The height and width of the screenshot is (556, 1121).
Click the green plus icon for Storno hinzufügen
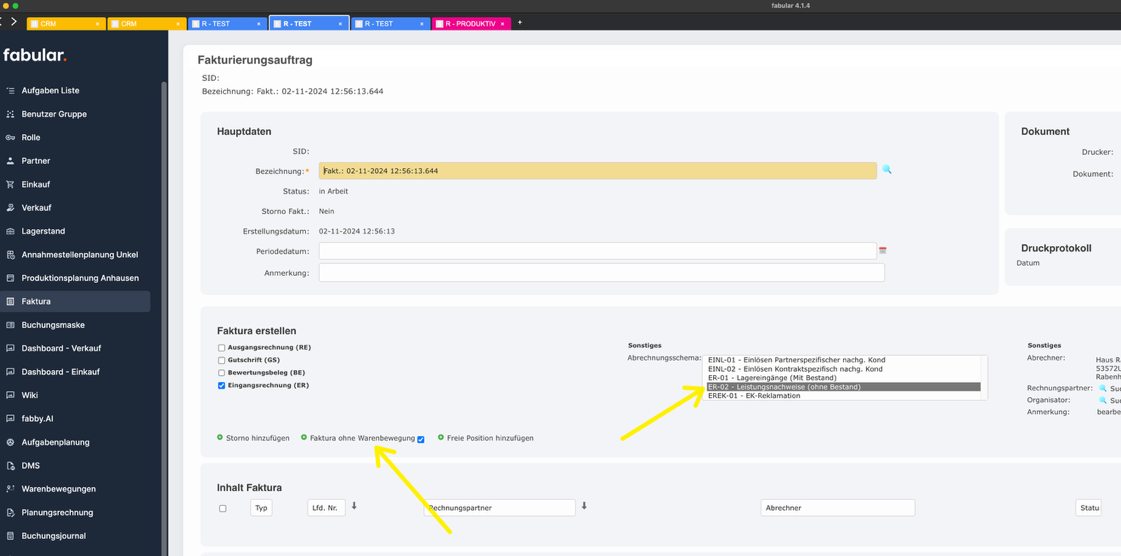click(x=220, y=437)
